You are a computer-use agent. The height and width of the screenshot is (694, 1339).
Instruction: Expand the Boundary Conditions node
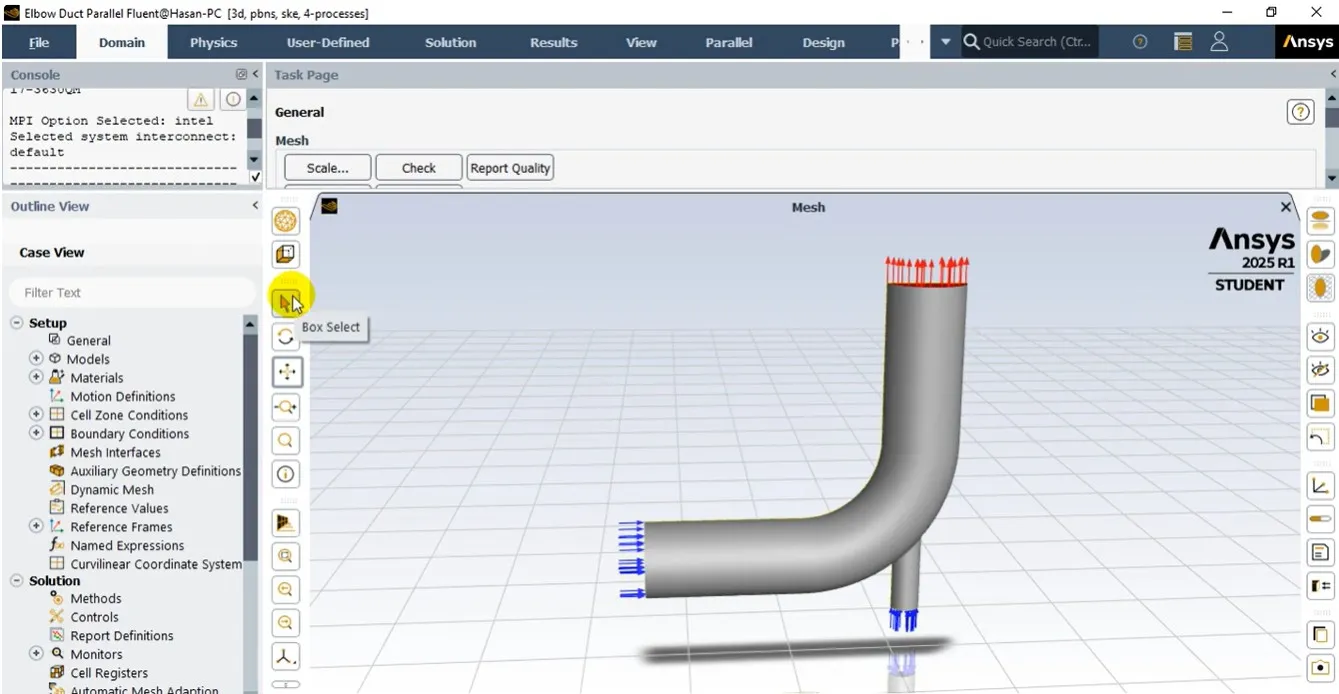point(36,433)
